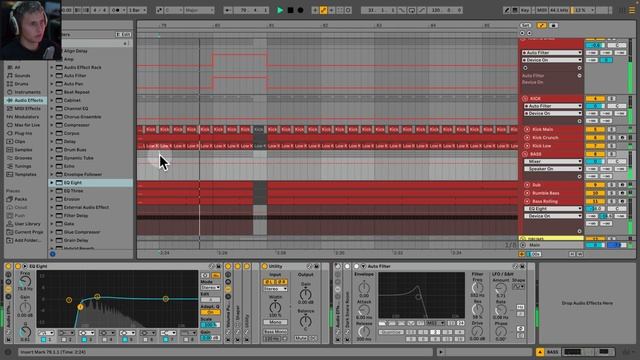
Task: Expand the Compressor folder in the browser
Action: coord(52,125)
